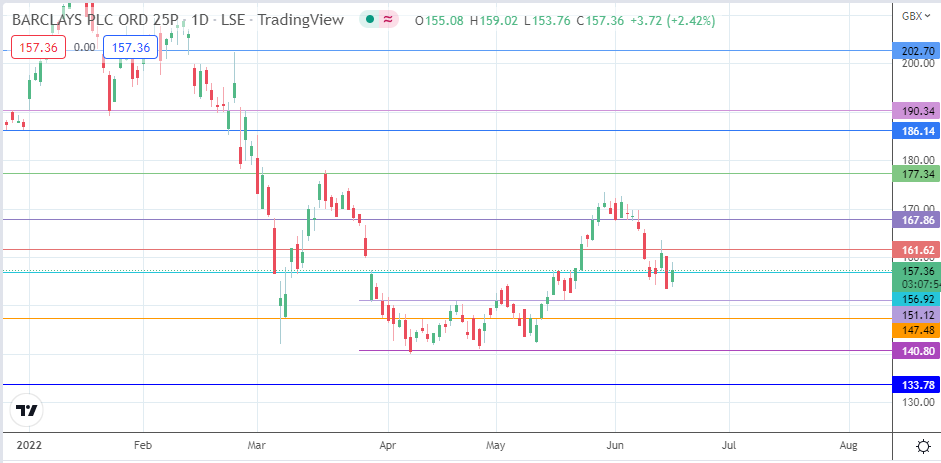The image size is (941, 463).
Task: Select the 190.34 price line label
Action: [916, 110]
